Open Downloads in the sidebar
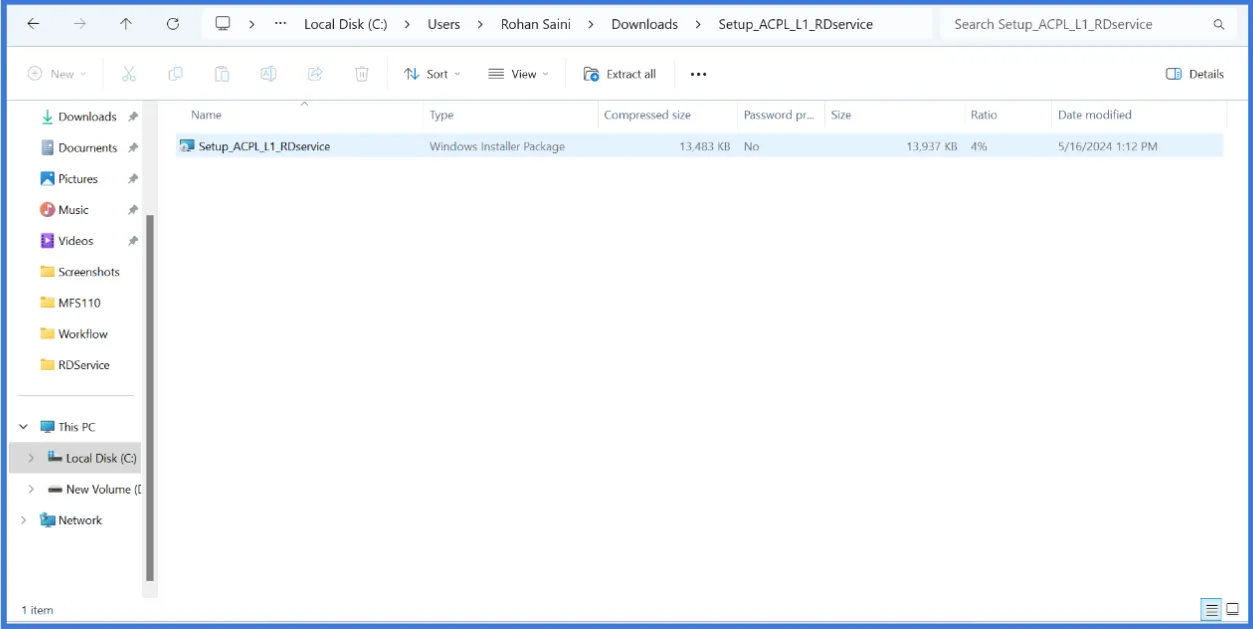The image size is (1253, 629). pos(88,117)
